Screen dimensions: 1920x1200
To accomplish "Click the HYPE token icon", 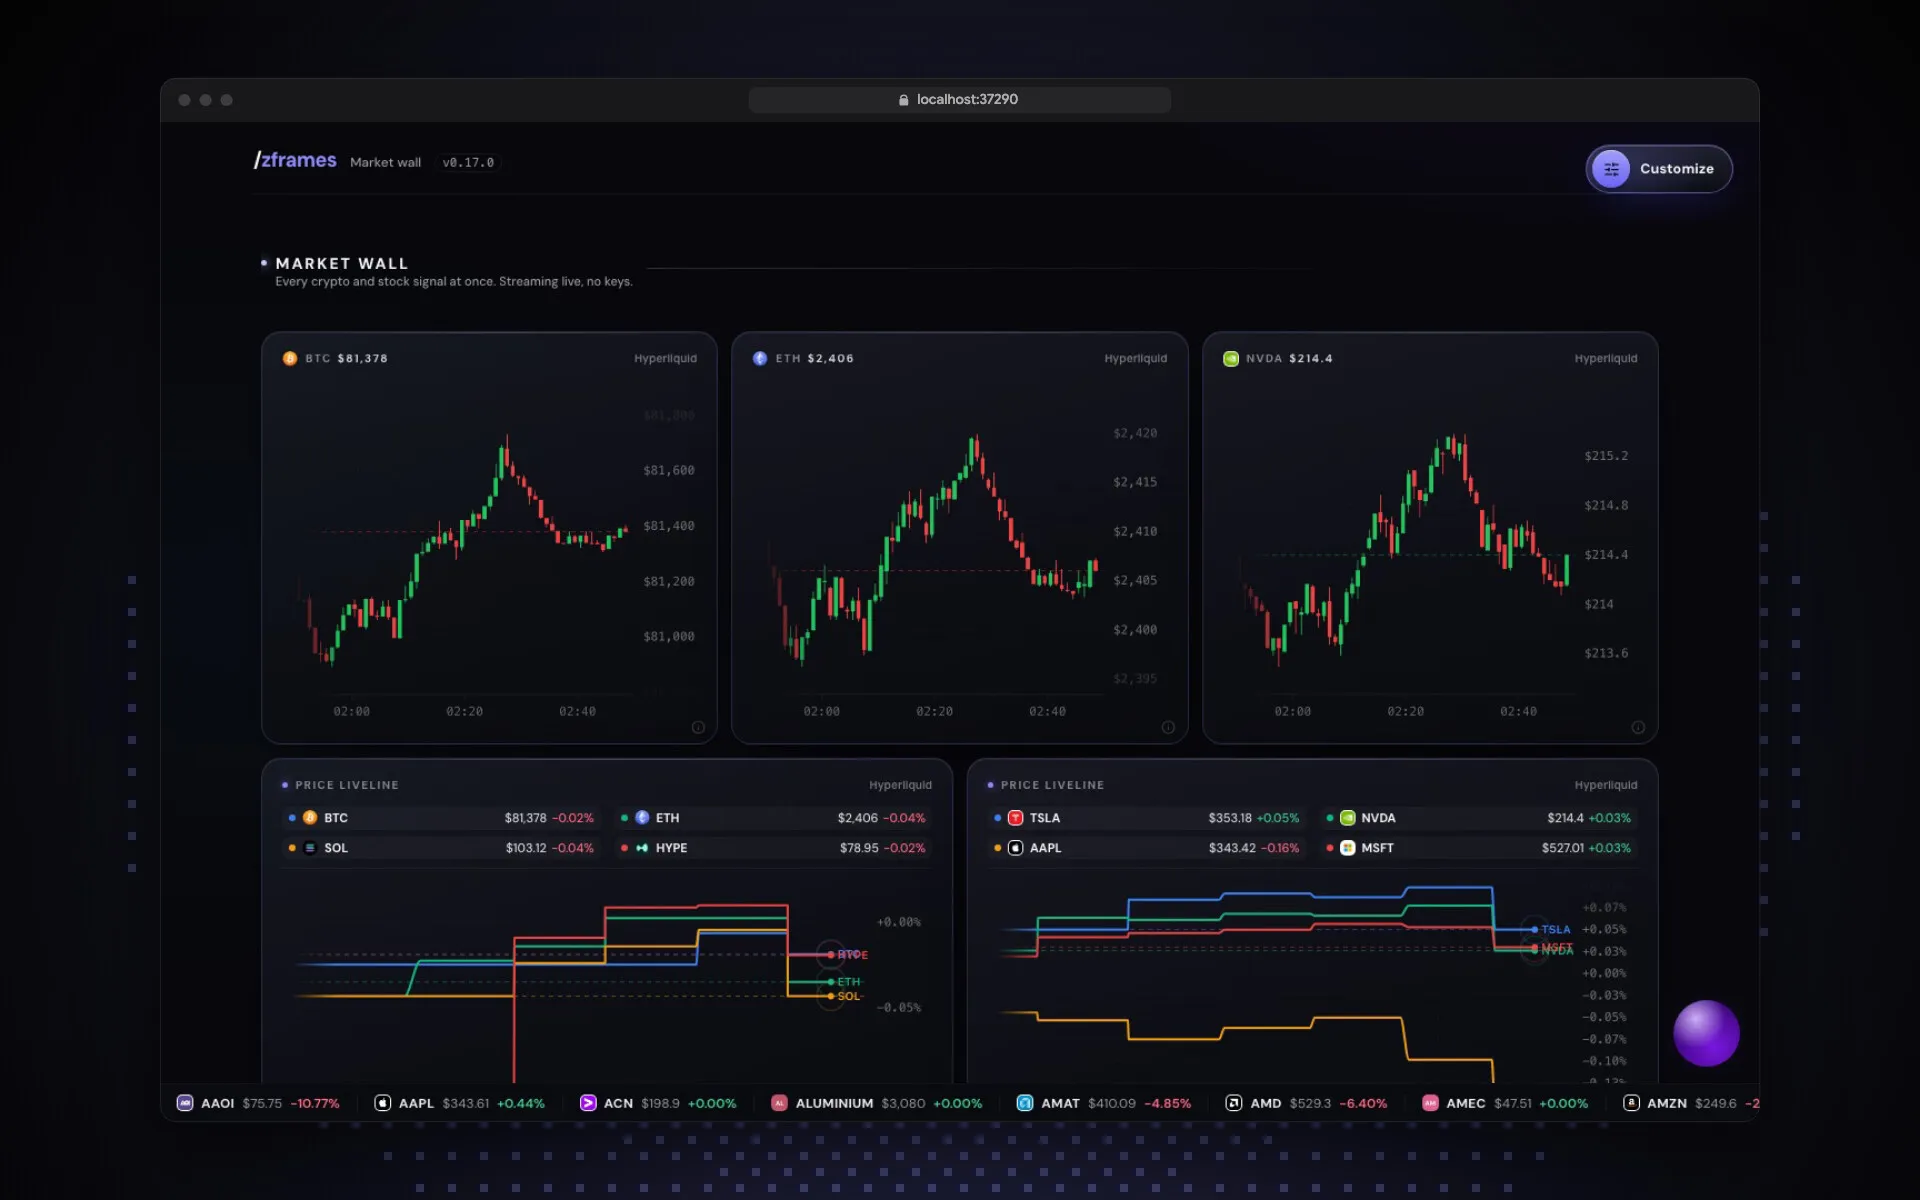I will (x=642, y=848).
